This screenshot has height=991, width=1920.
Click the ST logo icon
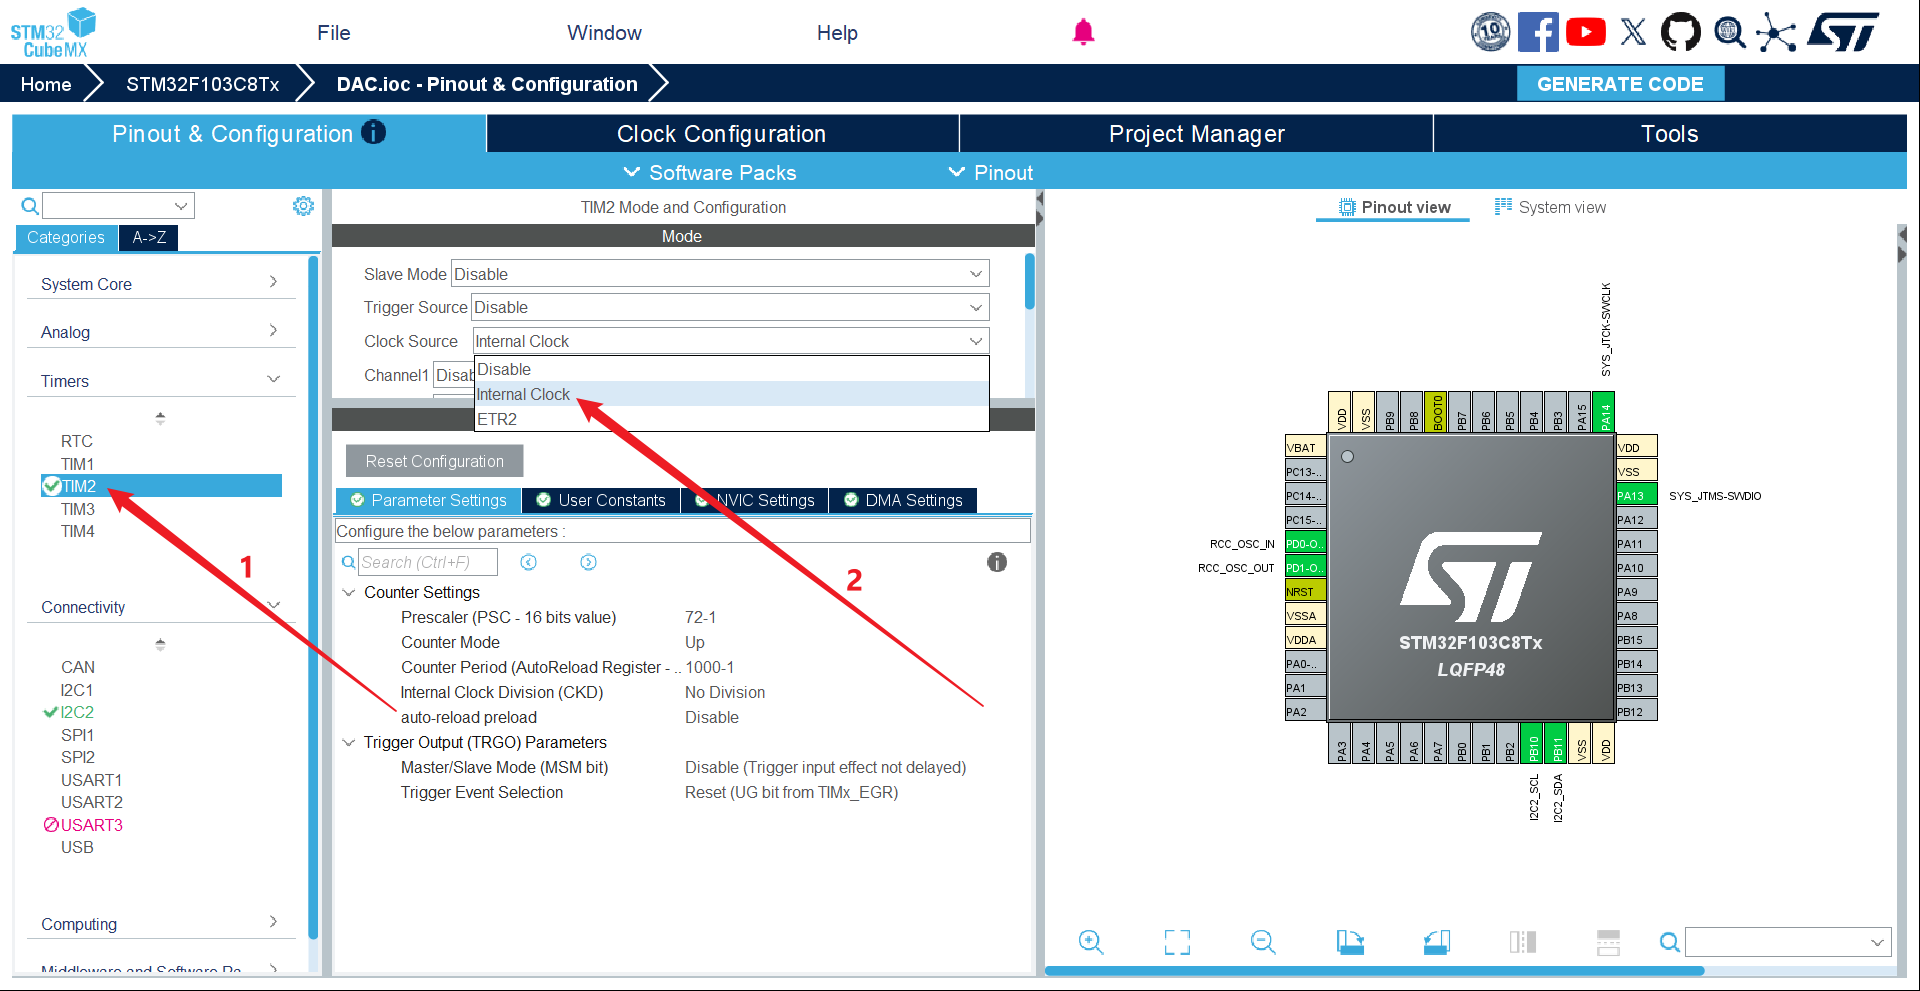coord(1843,32)
